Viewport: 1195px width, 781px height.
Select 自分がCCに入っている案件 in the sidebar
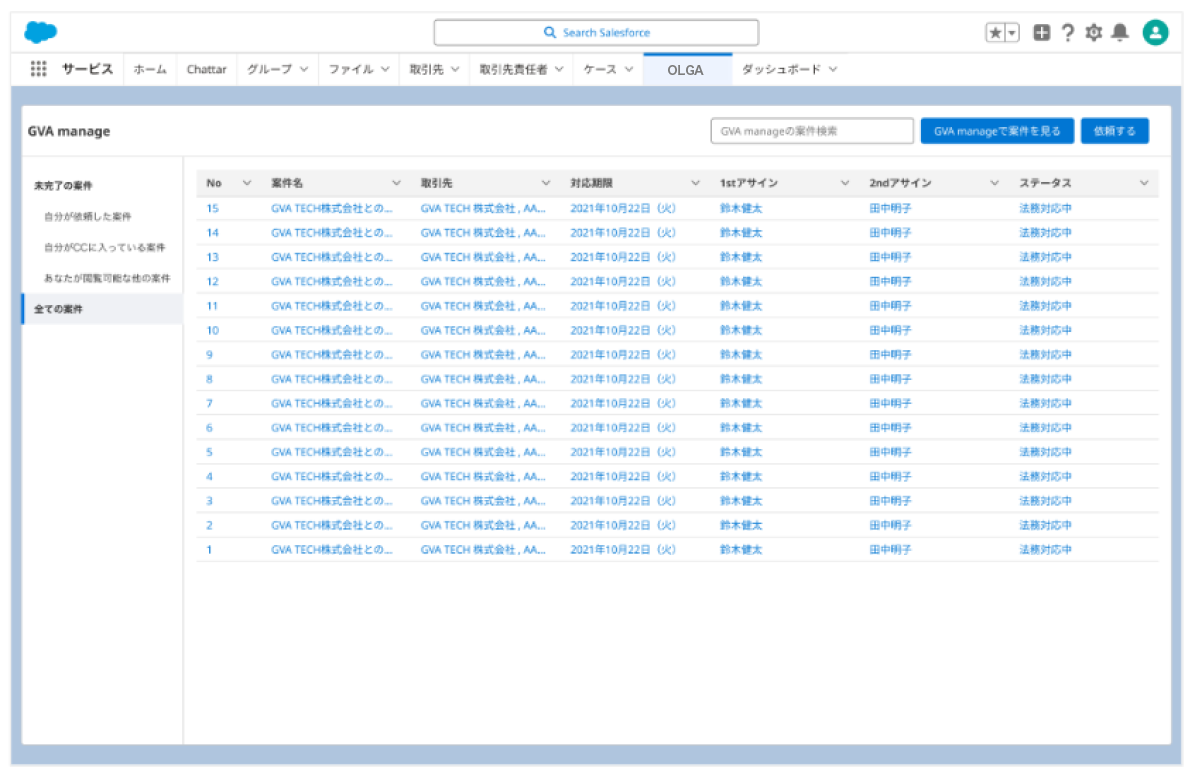pos(104,248)
